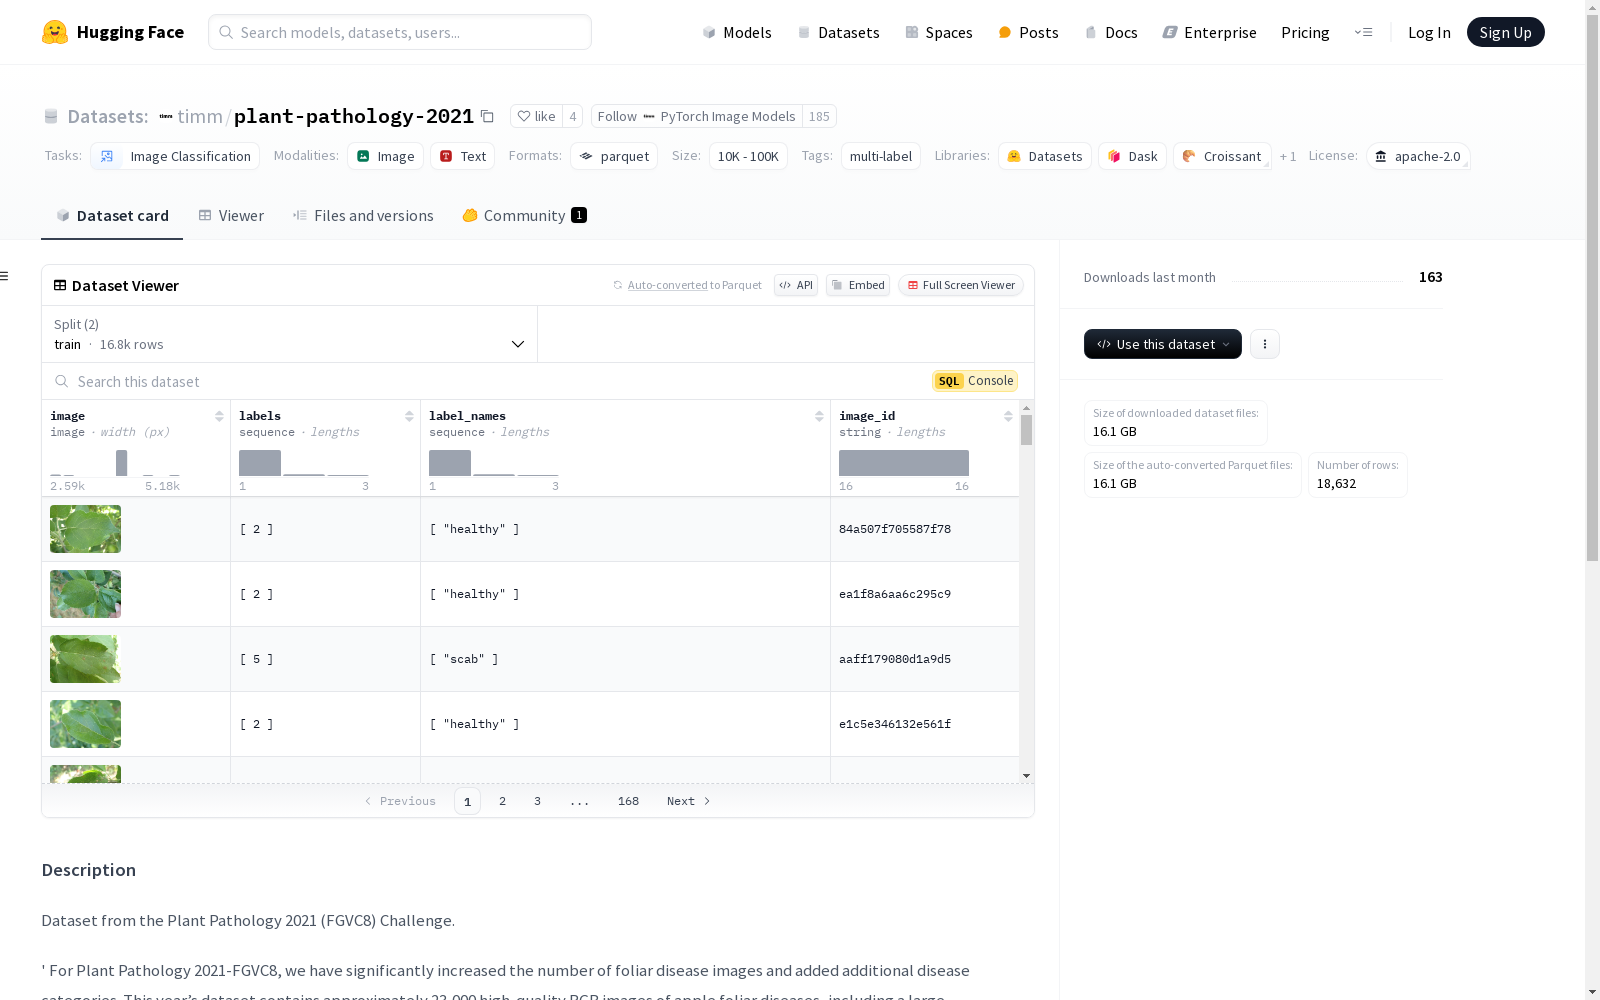
Task: Click Next page in pagination
Action: pyautogui.click(x=688, y=801)
